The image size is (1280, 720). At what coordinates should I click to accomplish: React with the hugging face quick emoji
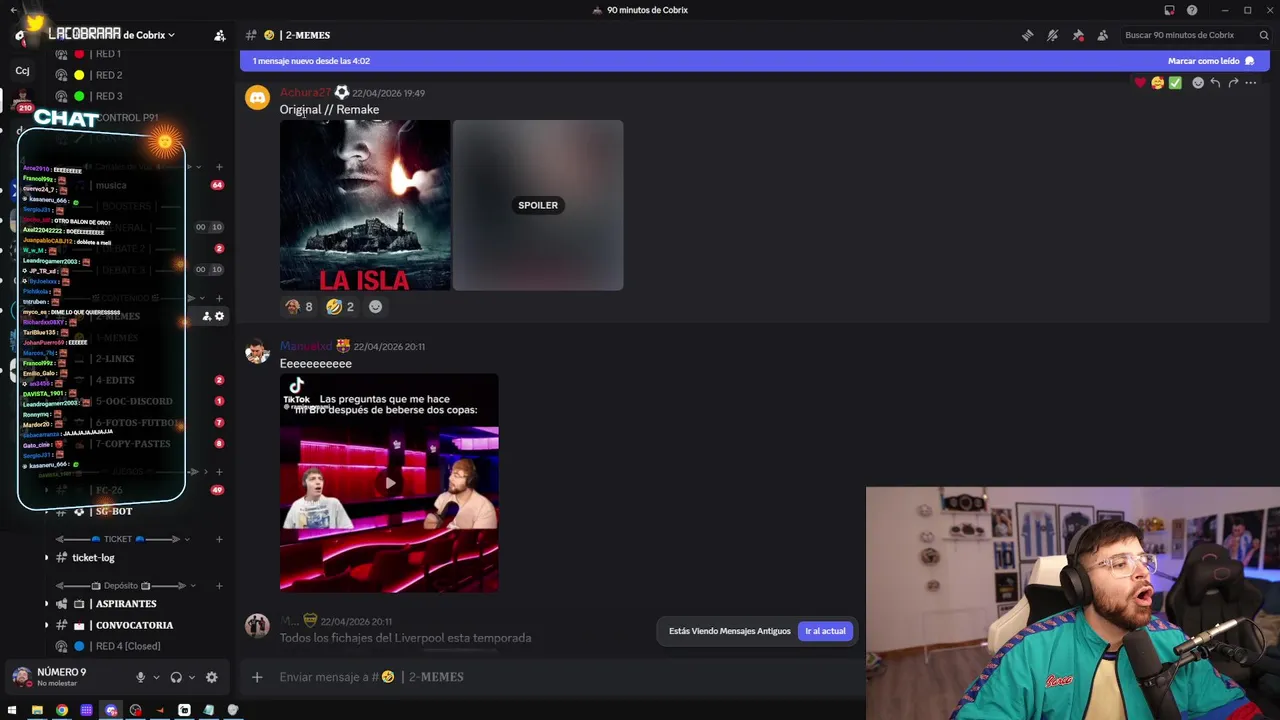coord(1158,83)
